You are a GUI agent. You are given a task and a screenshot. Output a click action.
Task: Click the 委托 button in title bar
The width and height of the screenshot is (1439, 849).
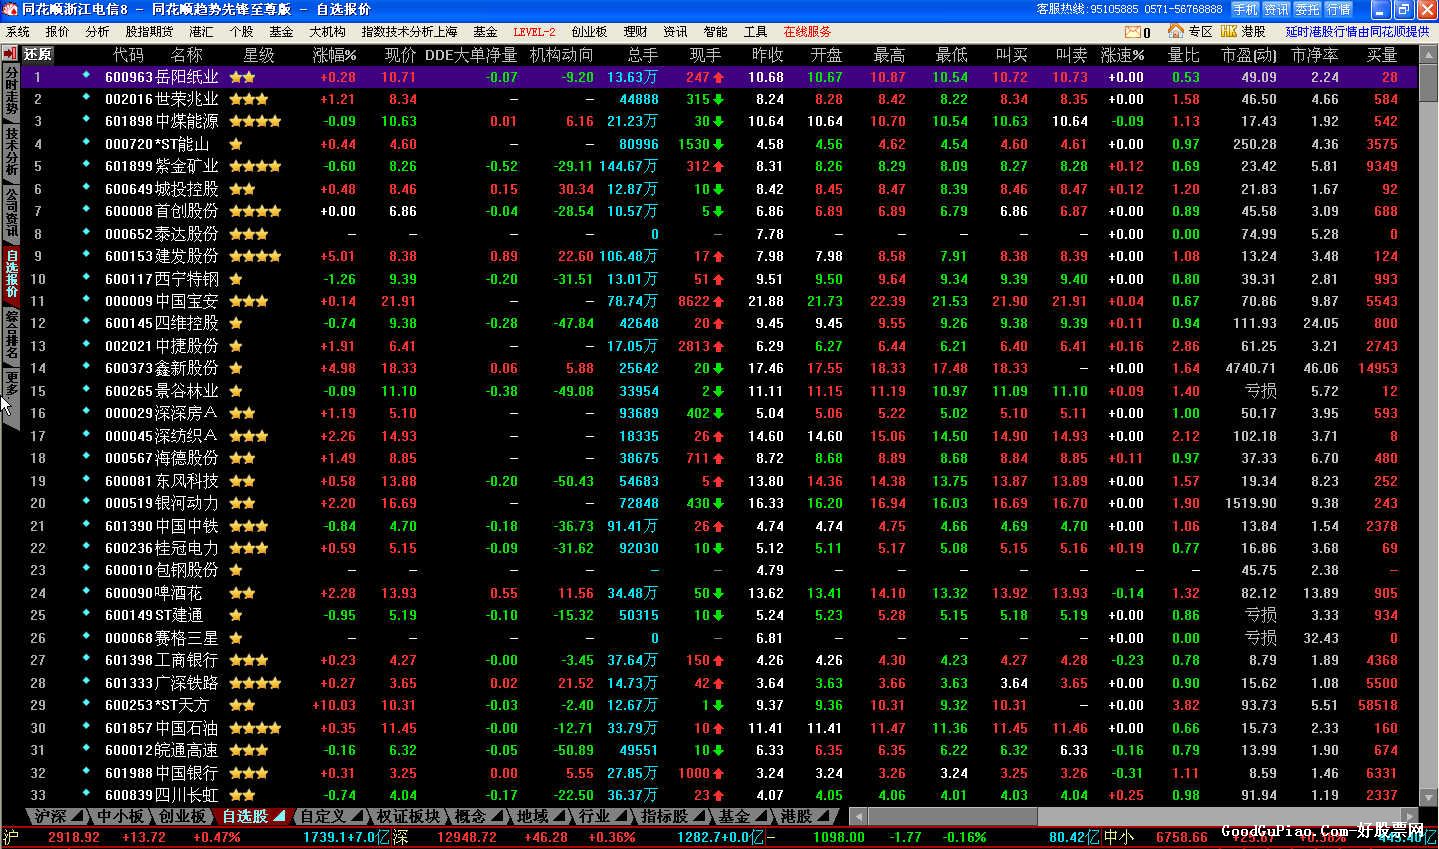pyautogui.click(x=1307, y=9)
